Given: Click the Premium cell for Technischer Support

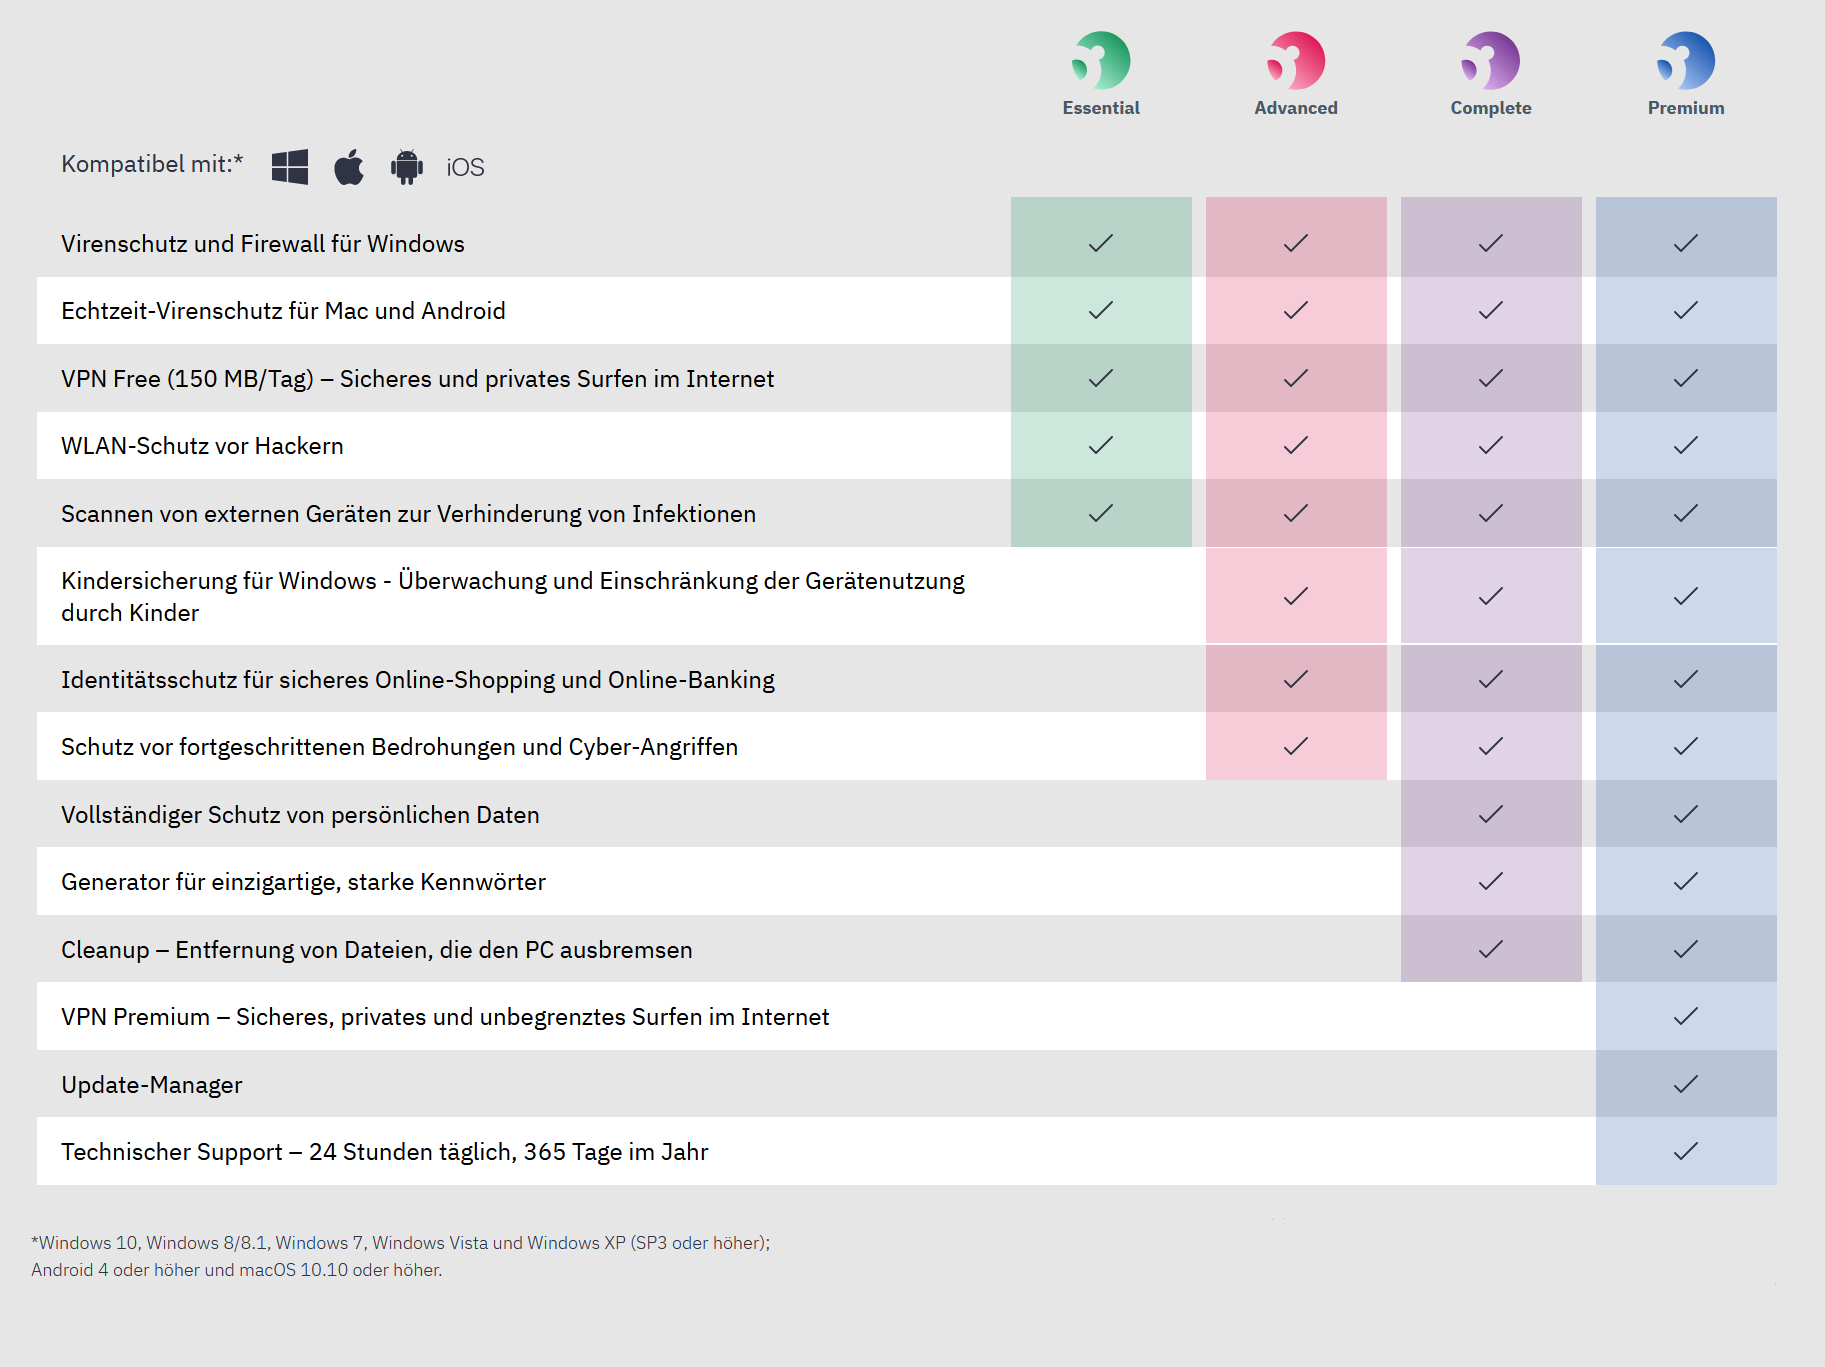Looking at the screenshot, I should 1686,1151.
